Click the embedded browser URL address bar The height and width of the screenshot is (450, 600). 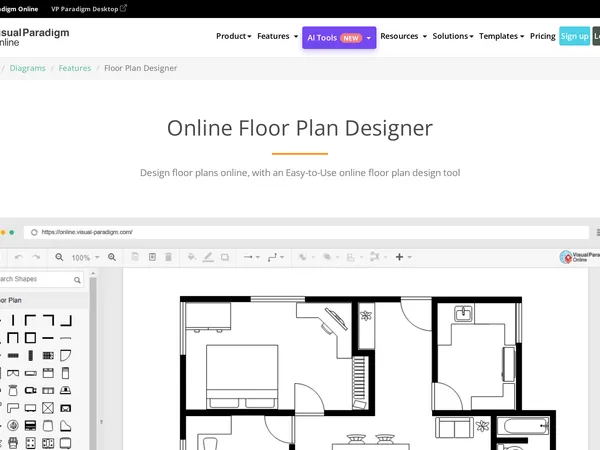(306, 232)
